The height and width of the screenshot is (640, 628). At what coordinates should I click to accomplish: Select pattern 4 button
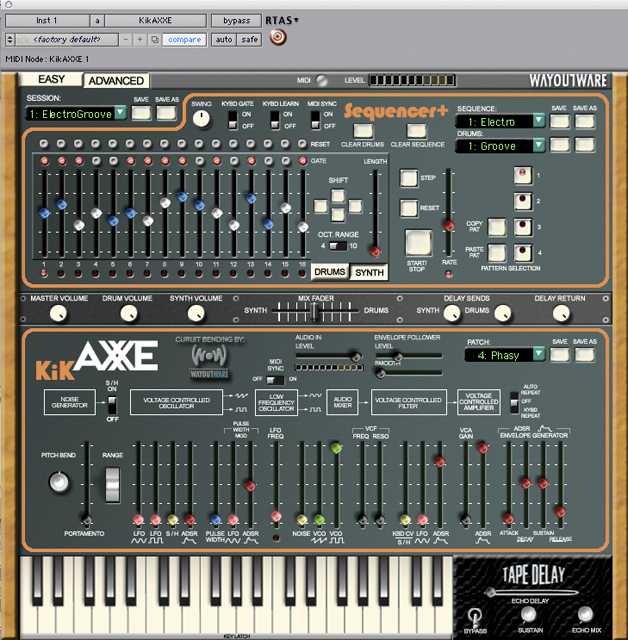[x=523, y=253]
